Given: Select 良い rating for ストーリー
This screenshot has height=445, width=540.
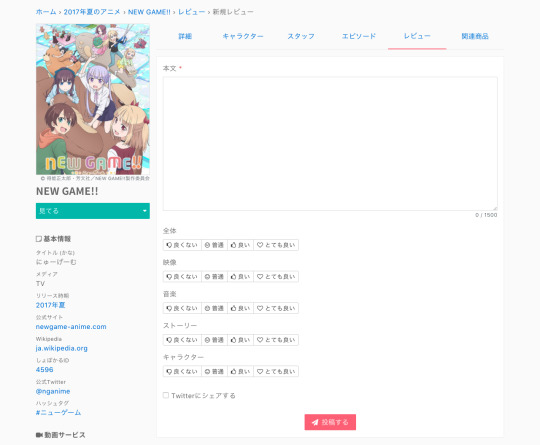Looking at the screenshot, I should (x=240, y=340).
